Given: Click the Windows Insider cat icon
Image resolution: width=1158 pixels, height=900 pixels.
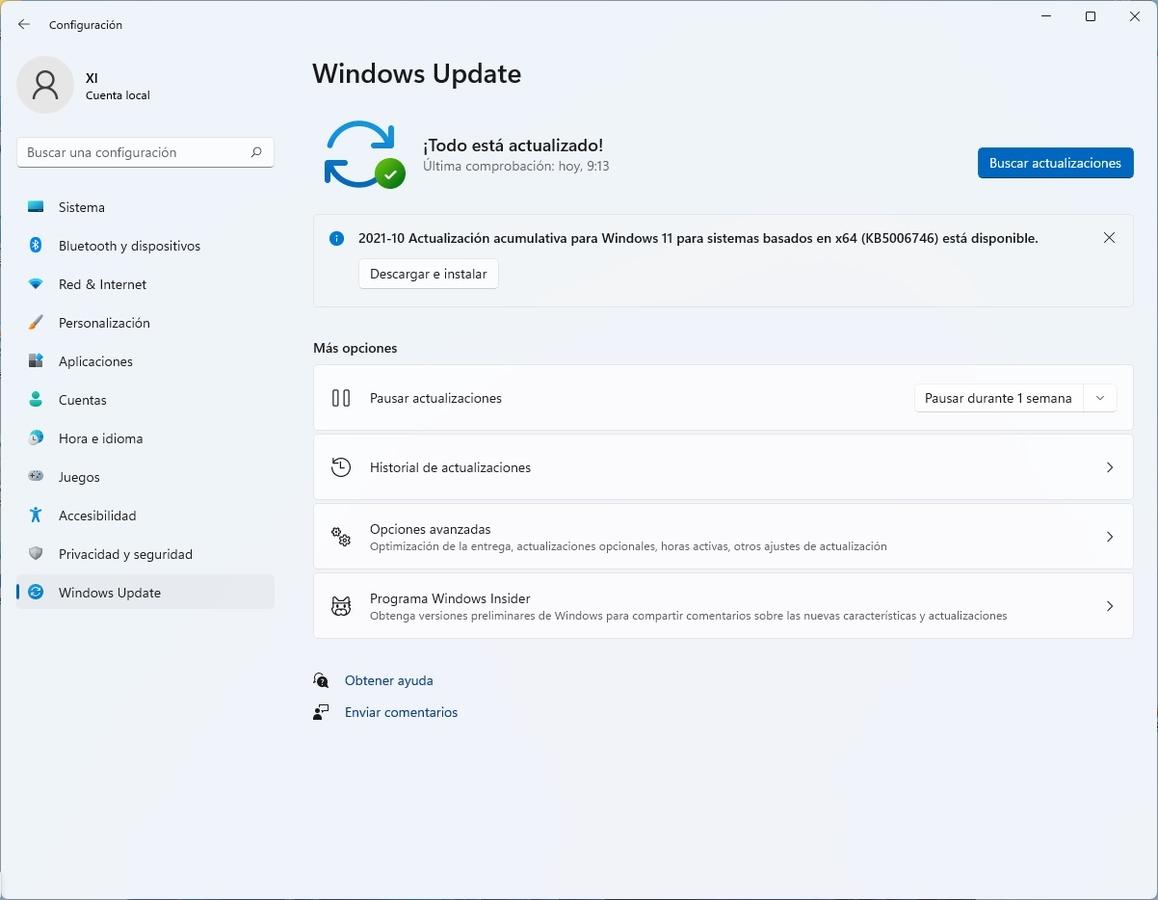Looking at the screenshot, I should [340, 606].
